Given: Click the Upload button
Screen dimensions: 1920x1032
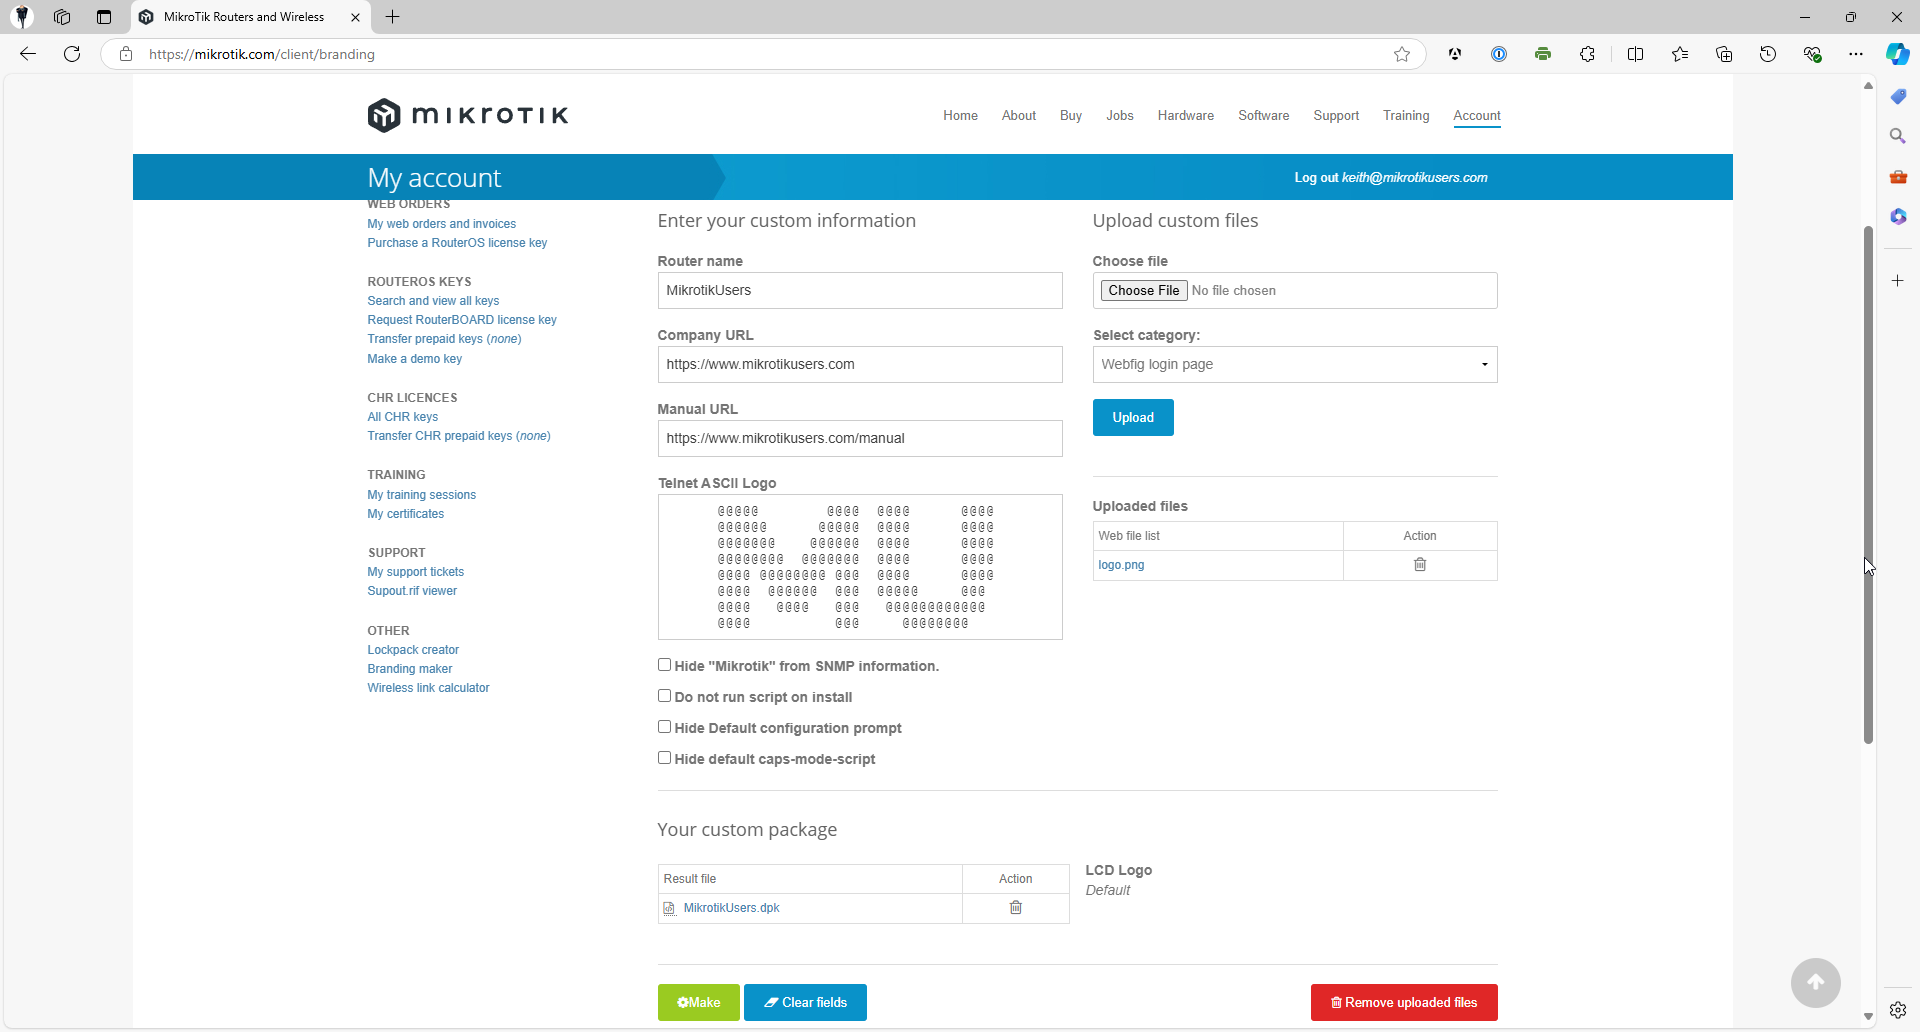Looking at the screenshot, I should [1132, 417].
